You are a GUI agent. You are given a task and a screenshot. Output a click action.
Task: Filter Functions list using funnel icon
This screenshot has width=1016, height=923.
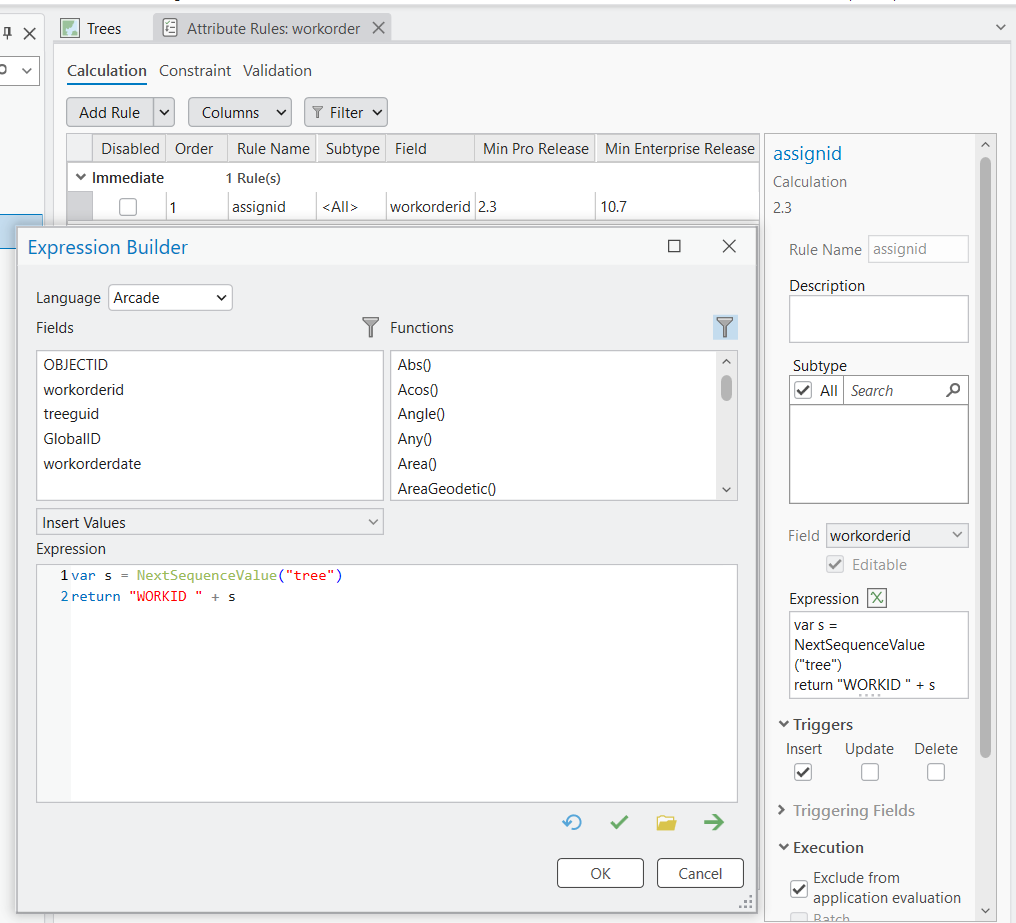(x=725, y=327)
